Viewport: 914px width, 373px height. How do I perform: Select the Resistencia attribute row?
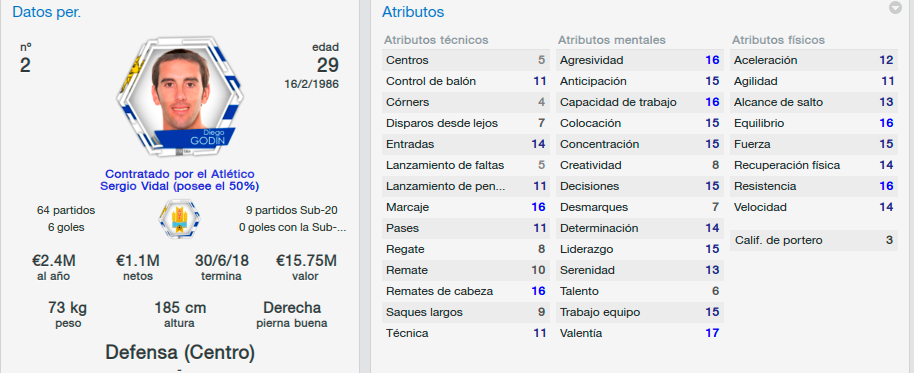point(814,186)
